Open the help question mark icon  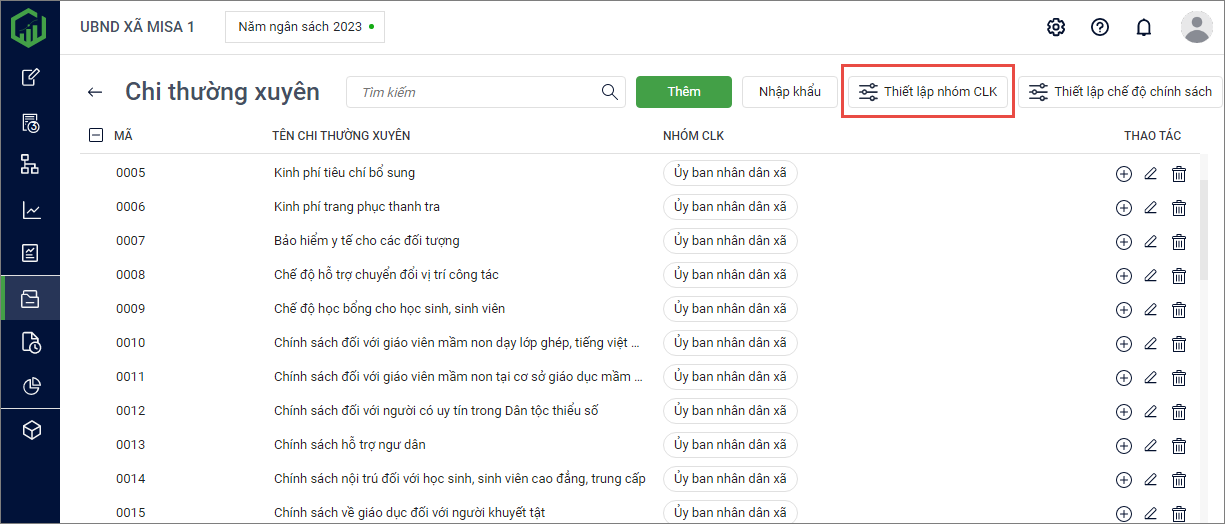click(x=1100, y=27)
